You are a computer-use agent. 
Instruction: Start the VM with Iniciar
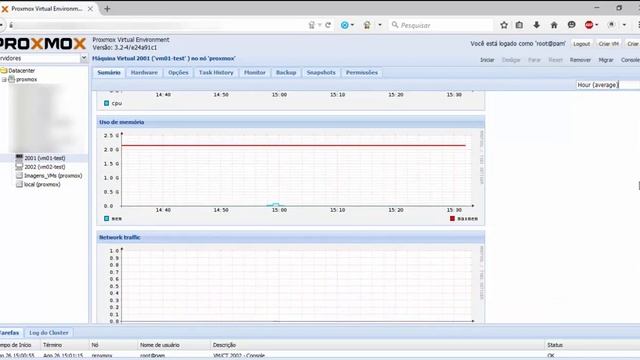click(487, 60)
